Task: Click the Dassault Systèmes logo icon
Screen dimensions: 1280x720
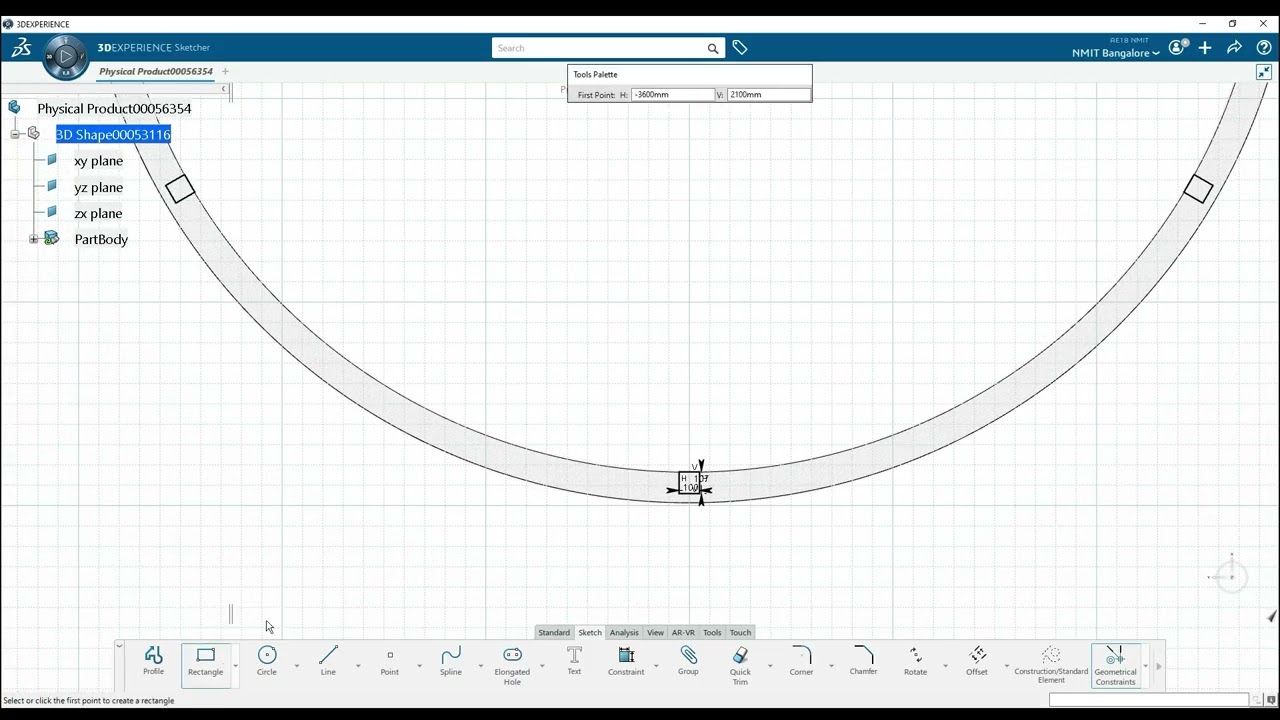Action: coord(21,47)
